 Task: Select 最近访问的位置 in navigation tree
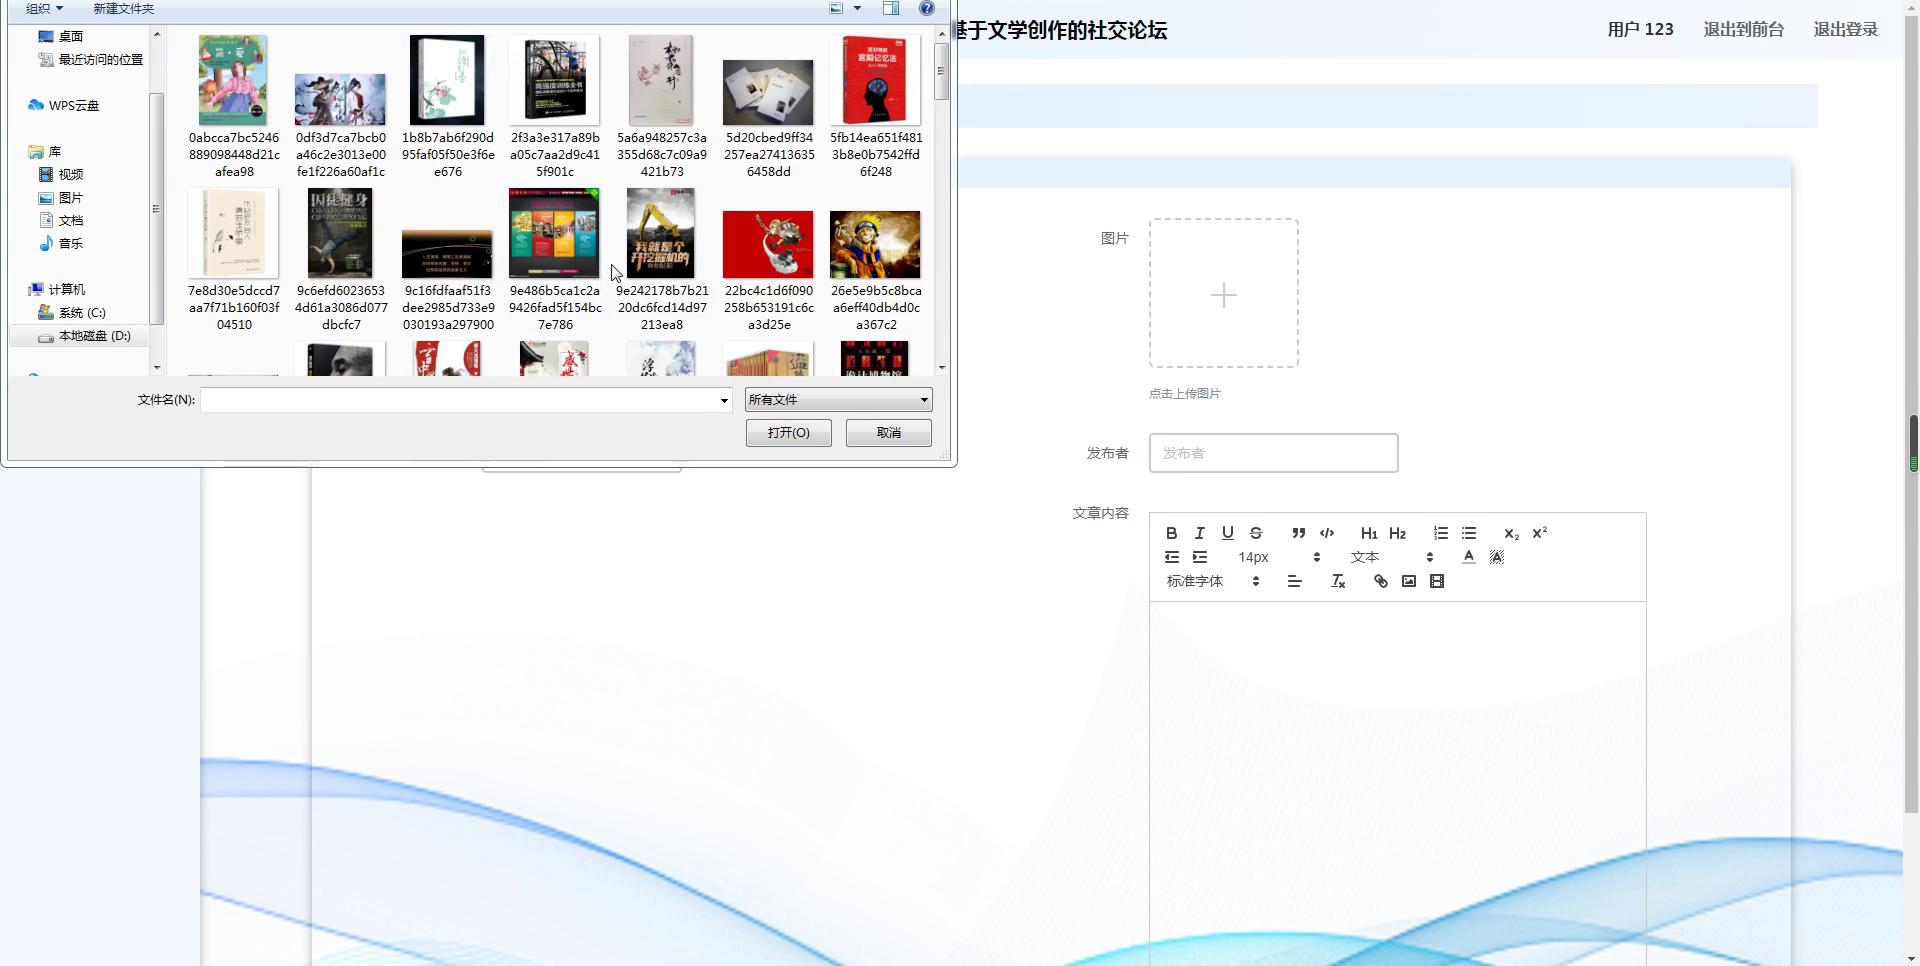click(90, 59)
